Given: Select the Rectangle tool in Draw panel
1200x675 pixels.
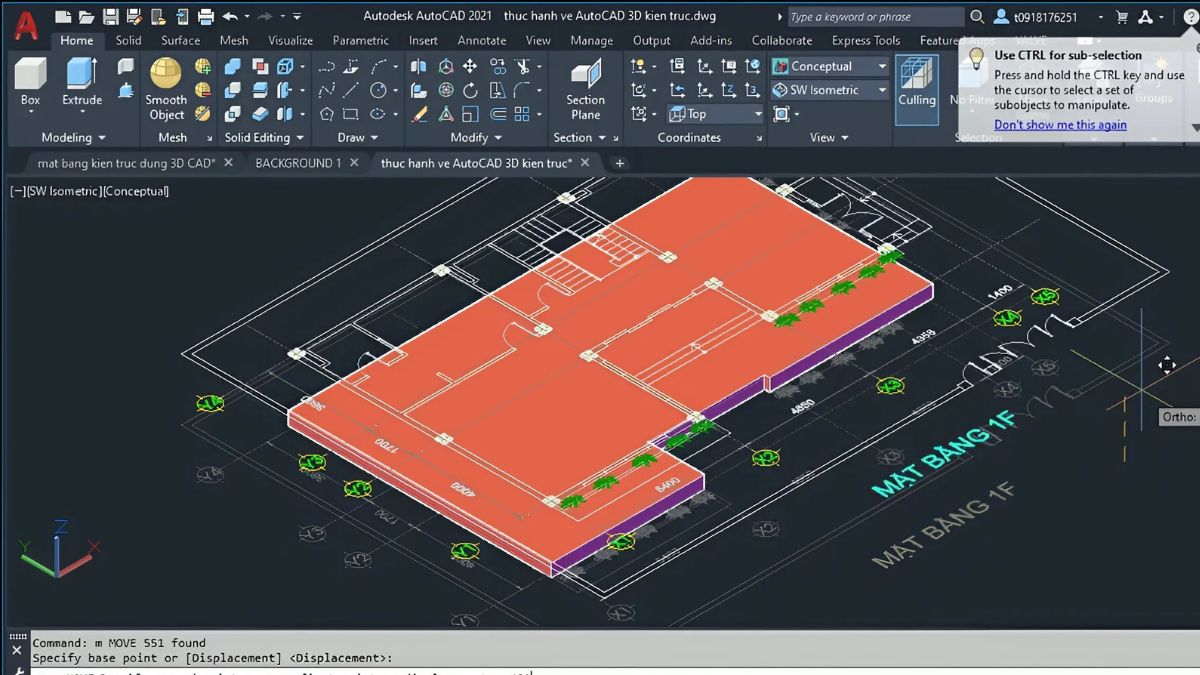Looking at the screenshot, I should pyautogui.click(x=351, y=114).
